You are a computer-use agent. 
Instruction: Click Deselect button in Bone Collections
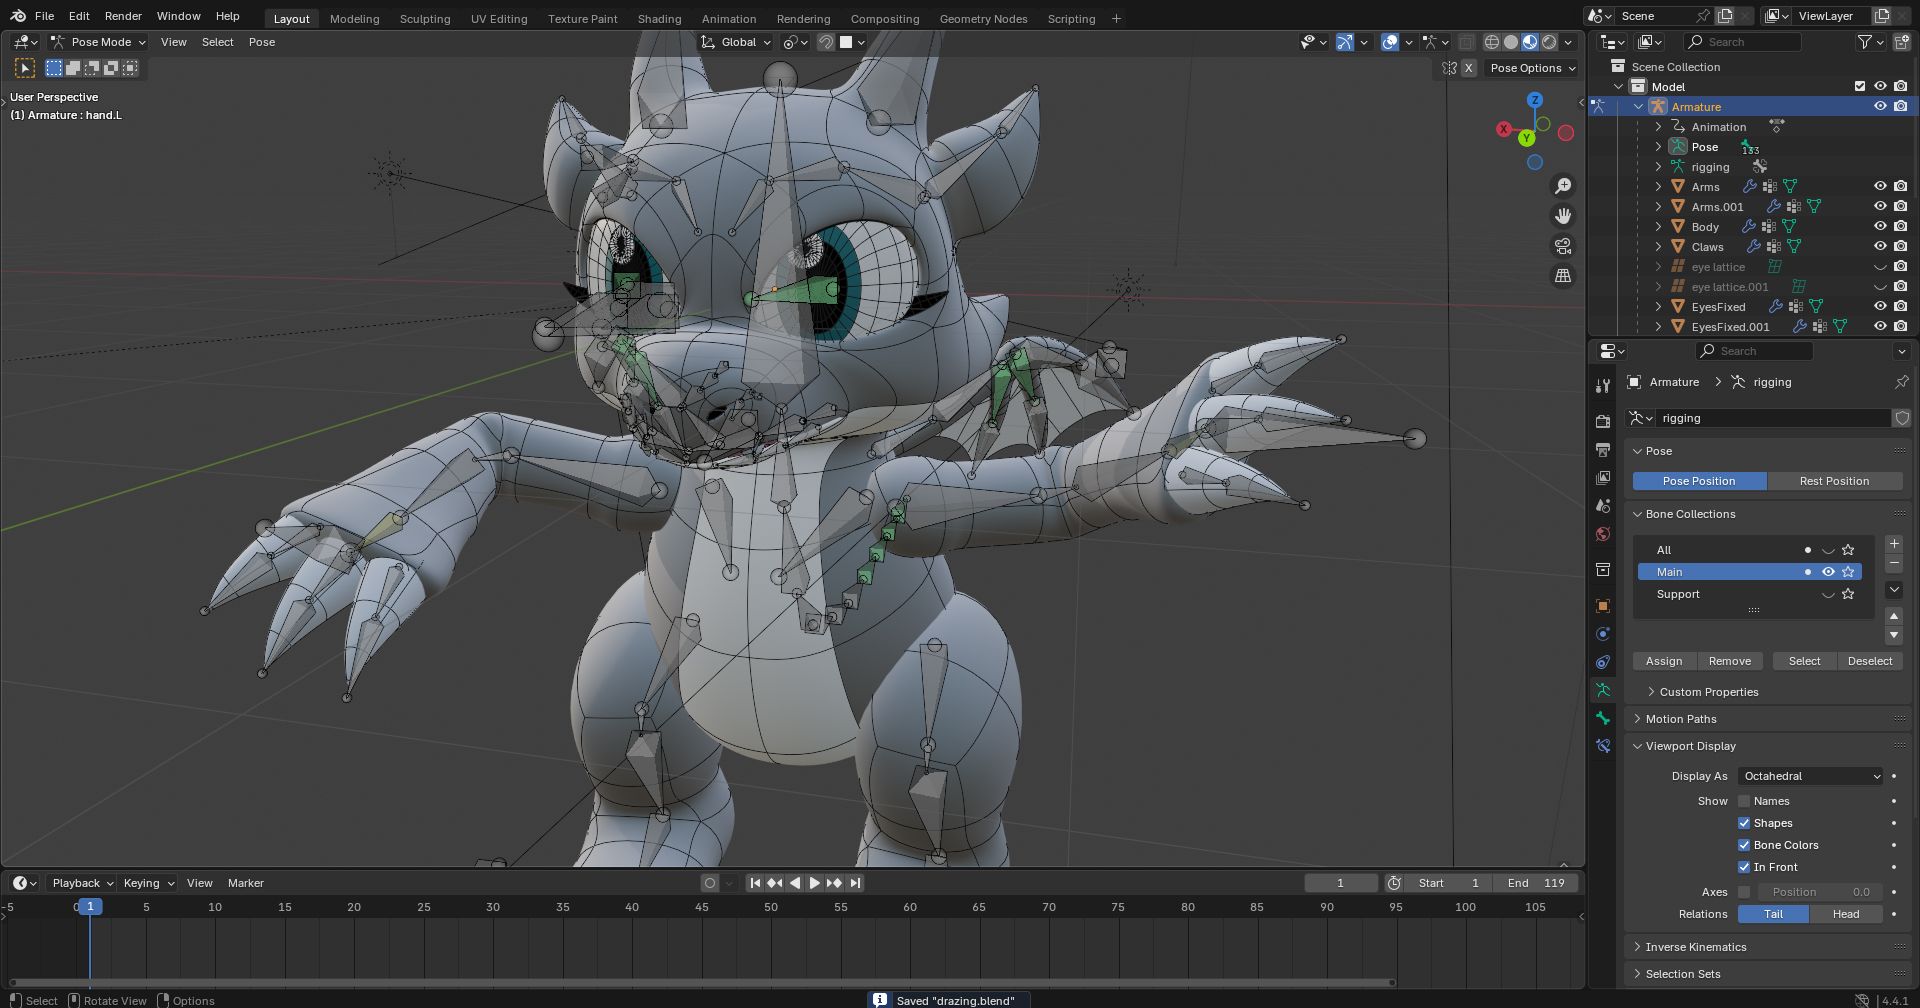pyautogui.click(x=1870, y=661)
